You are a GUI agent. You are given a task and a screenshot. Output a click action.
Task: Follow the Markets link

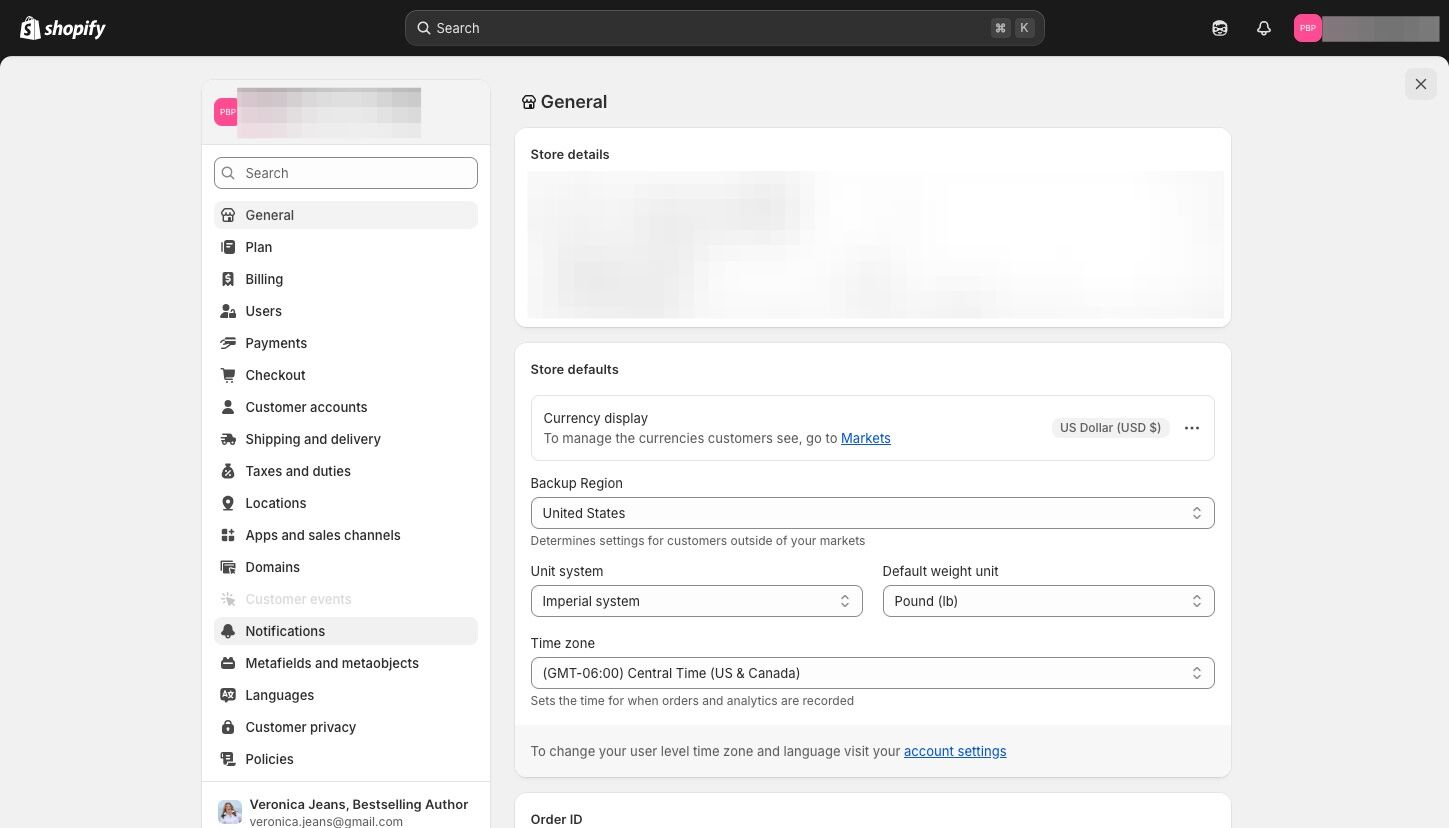click(x=866, y=438)
